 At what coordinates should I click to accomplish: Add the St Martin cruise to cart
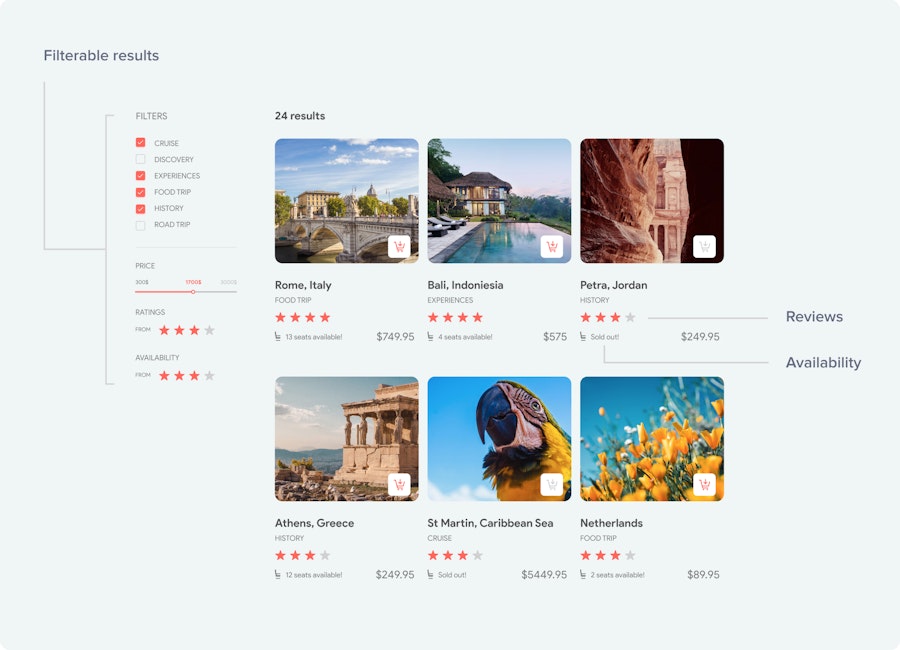552,484
